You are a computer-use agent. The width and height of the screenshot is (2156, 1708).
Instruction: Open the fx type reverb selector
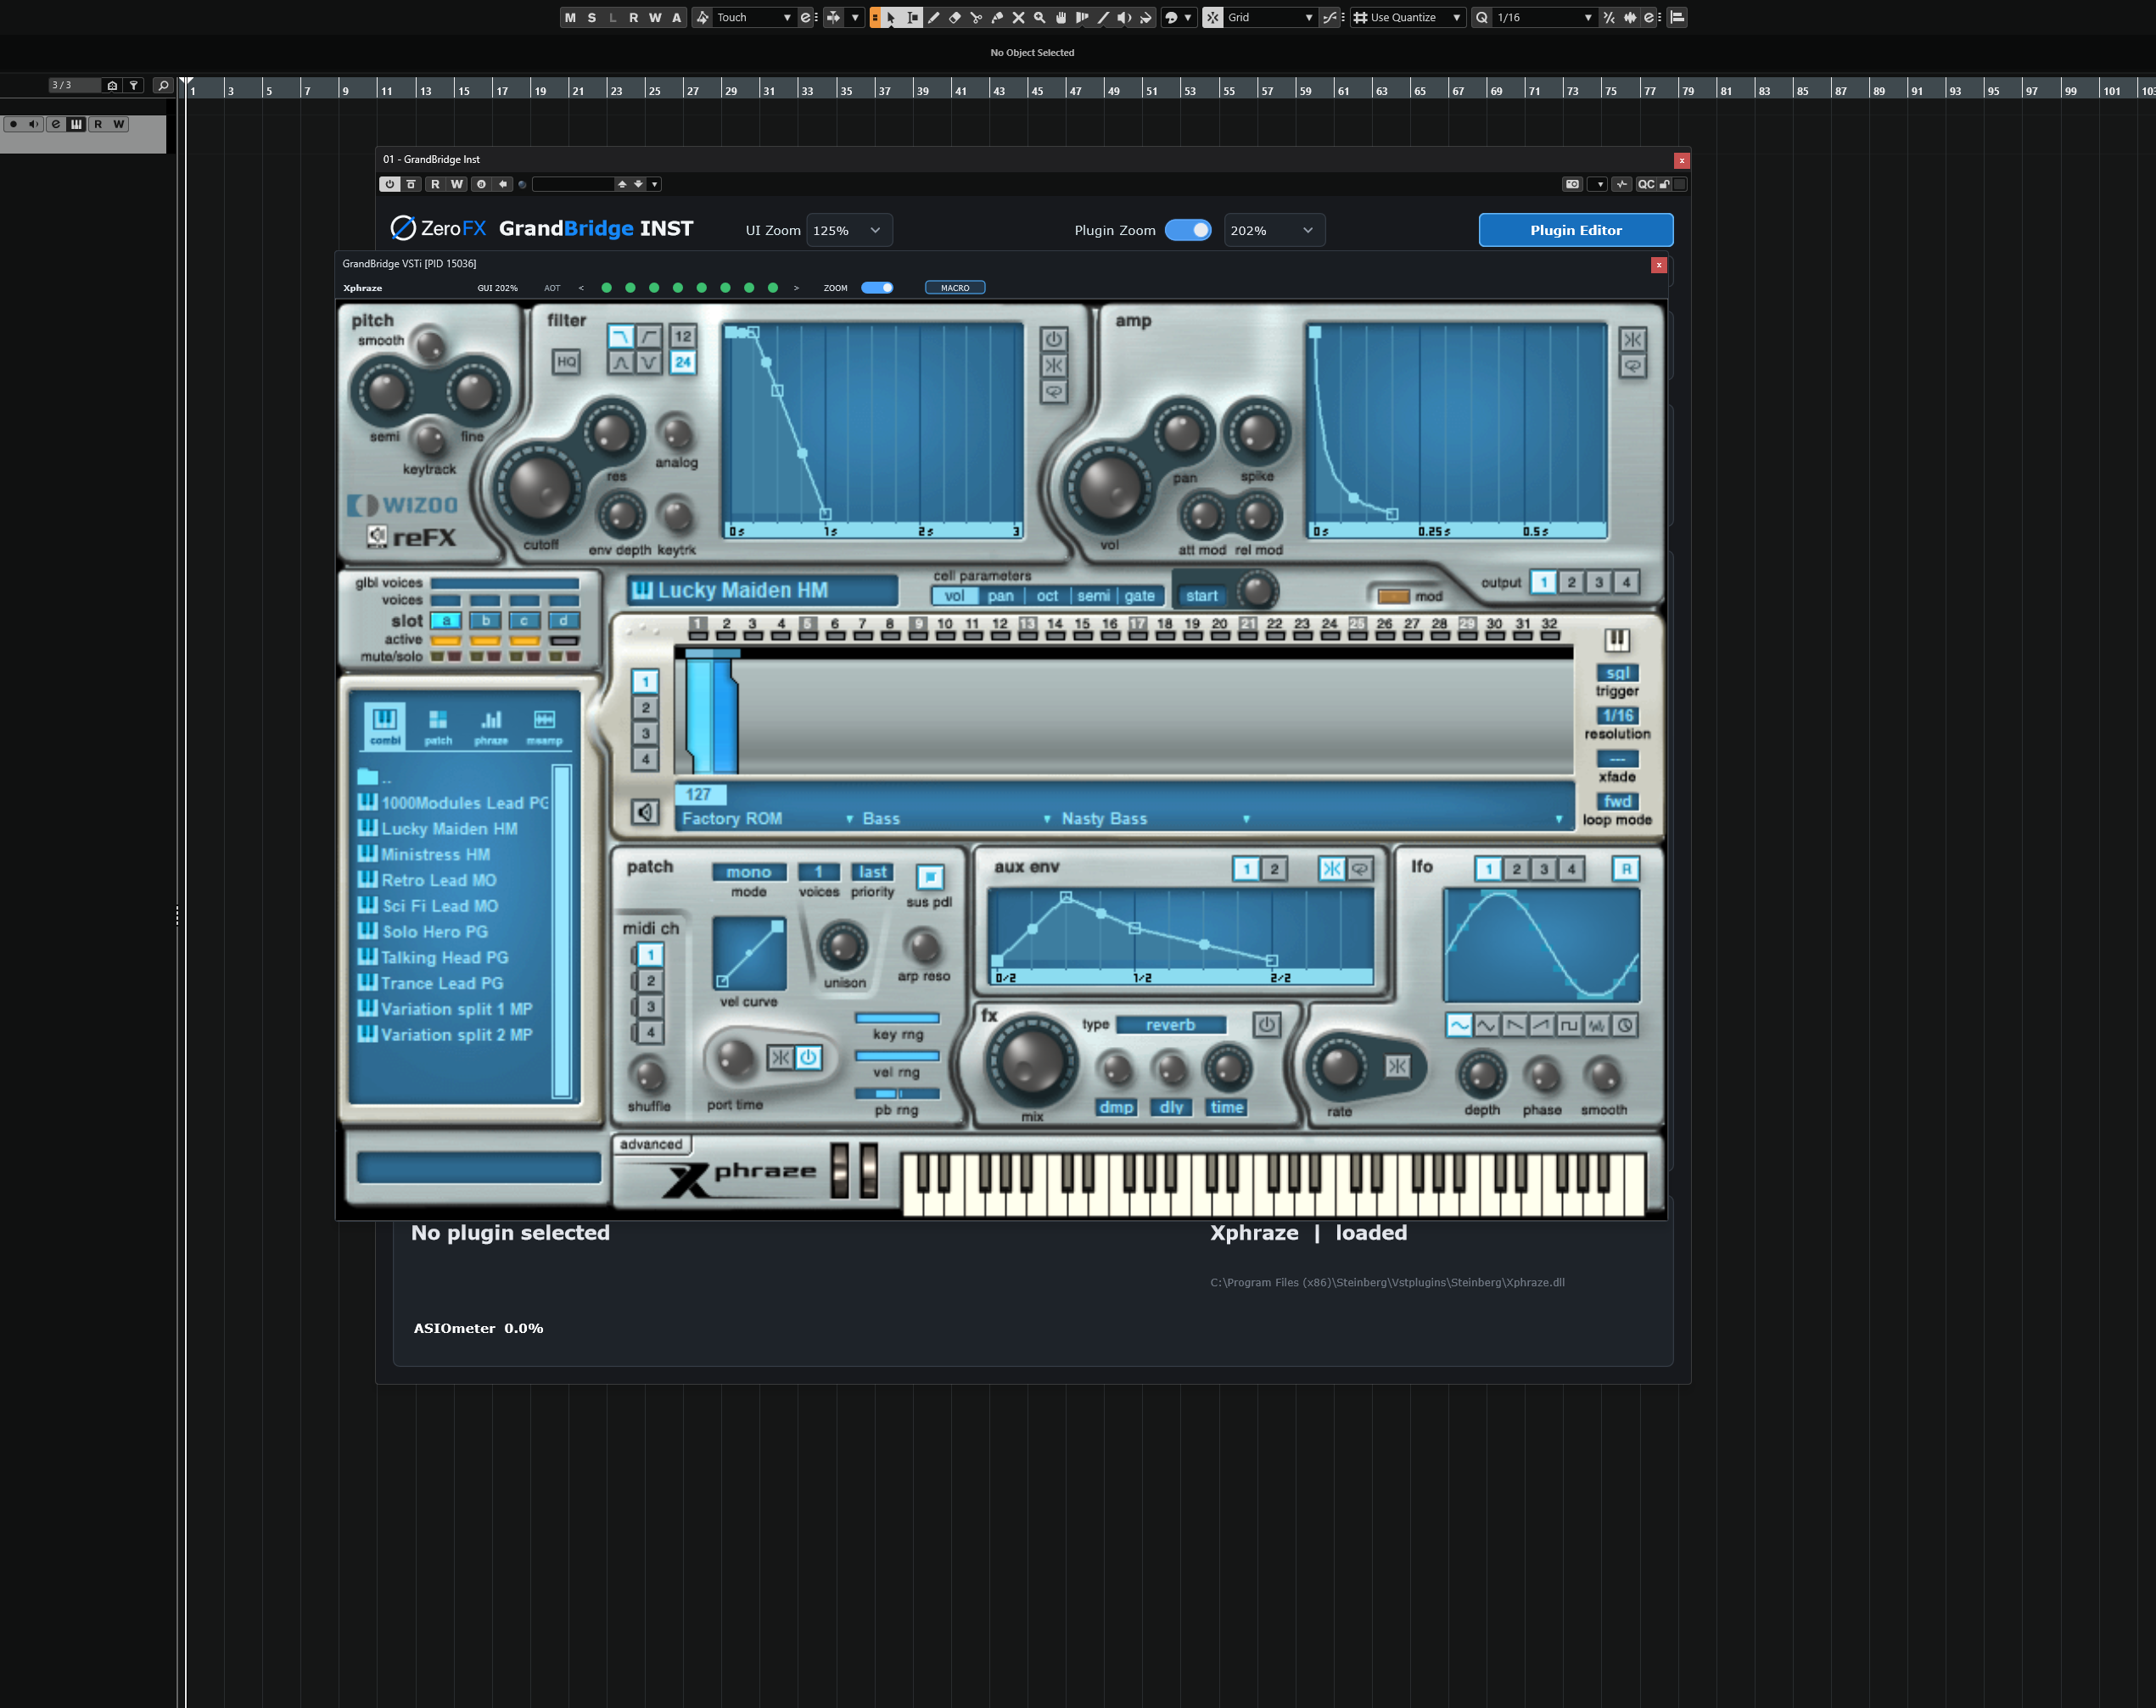[x=1170, y=1025]
